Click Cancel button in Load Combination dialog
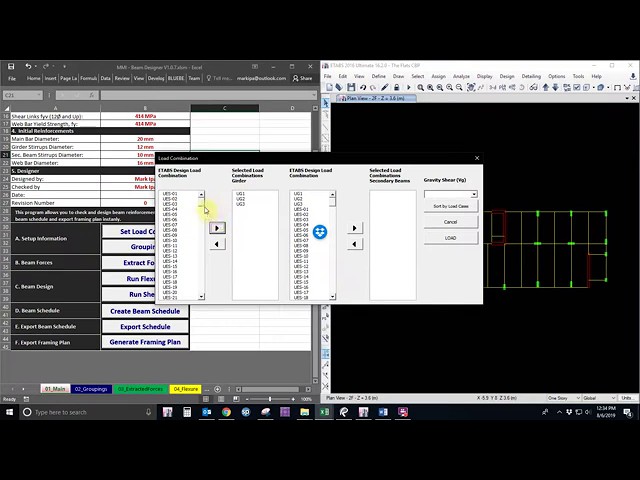 451,222
